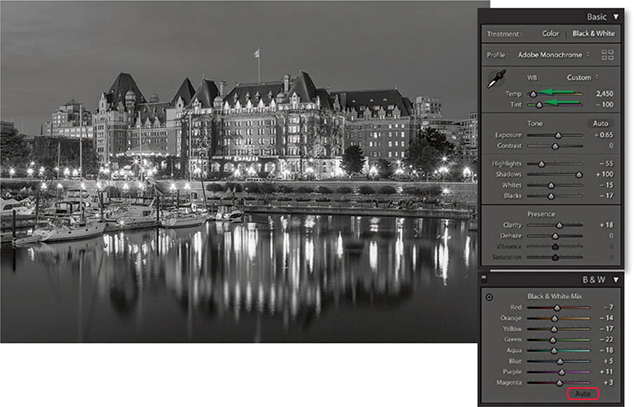Toggle the B&W panel on/off switch
The image size is (634, 407).
(x=484, y=278)
